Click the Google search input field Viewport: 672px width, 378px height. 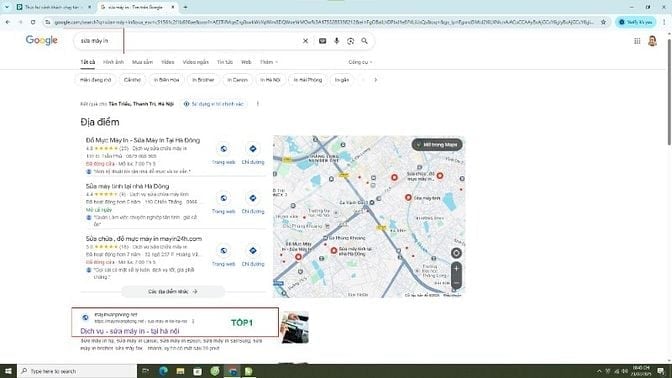click(x=189, y=41)
